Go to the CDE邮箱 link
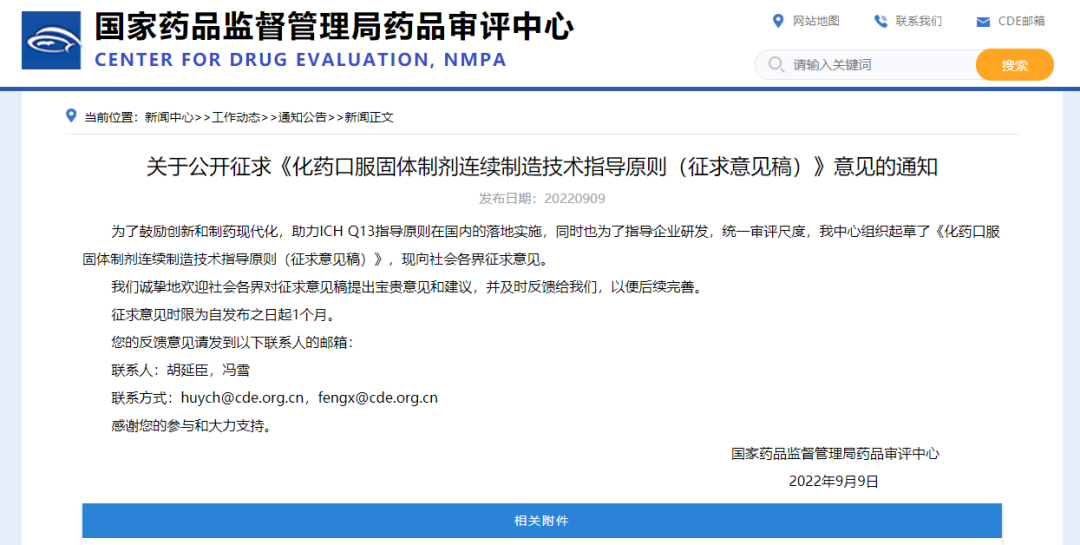The height and width of the screenshot is (545, 1080). coord(1021,21)
